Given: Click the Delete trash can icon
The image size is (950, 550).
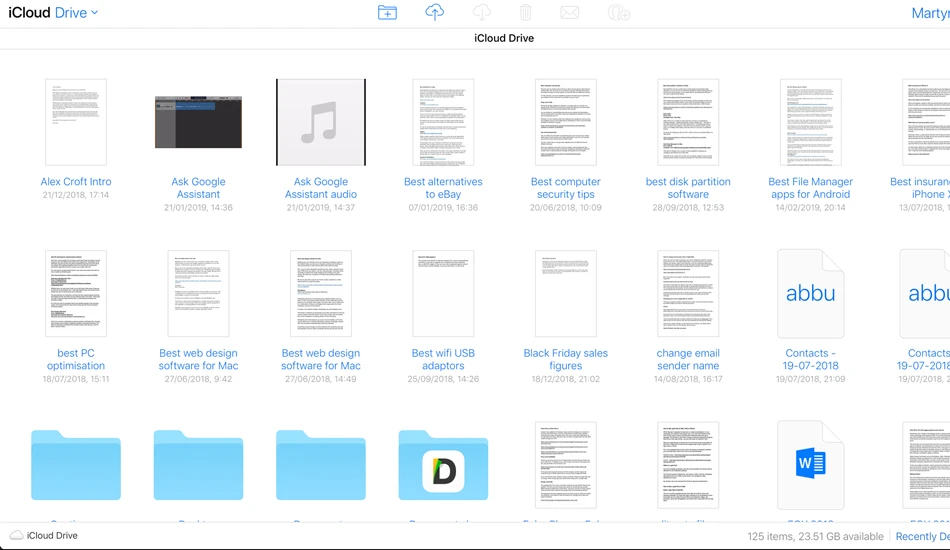Looking at the screenshot, I should (525, 12).
